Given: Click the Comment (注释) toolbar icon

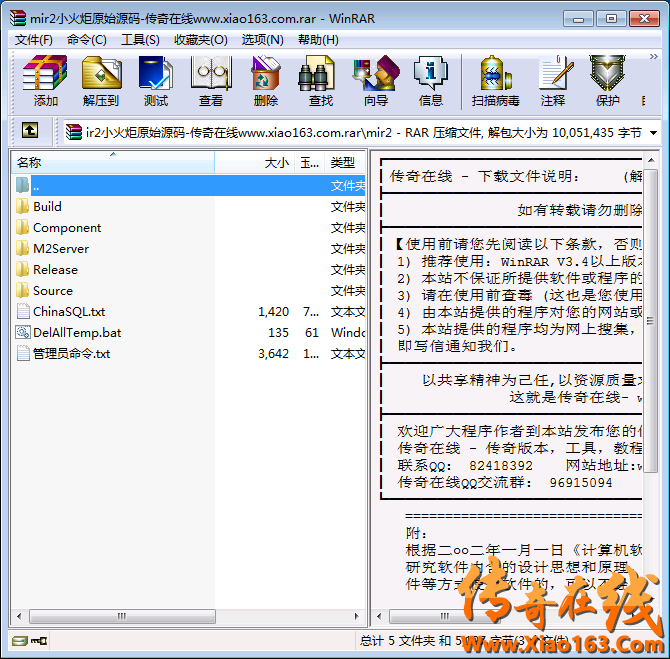Looking at the screenshot, I should (553, 81).
